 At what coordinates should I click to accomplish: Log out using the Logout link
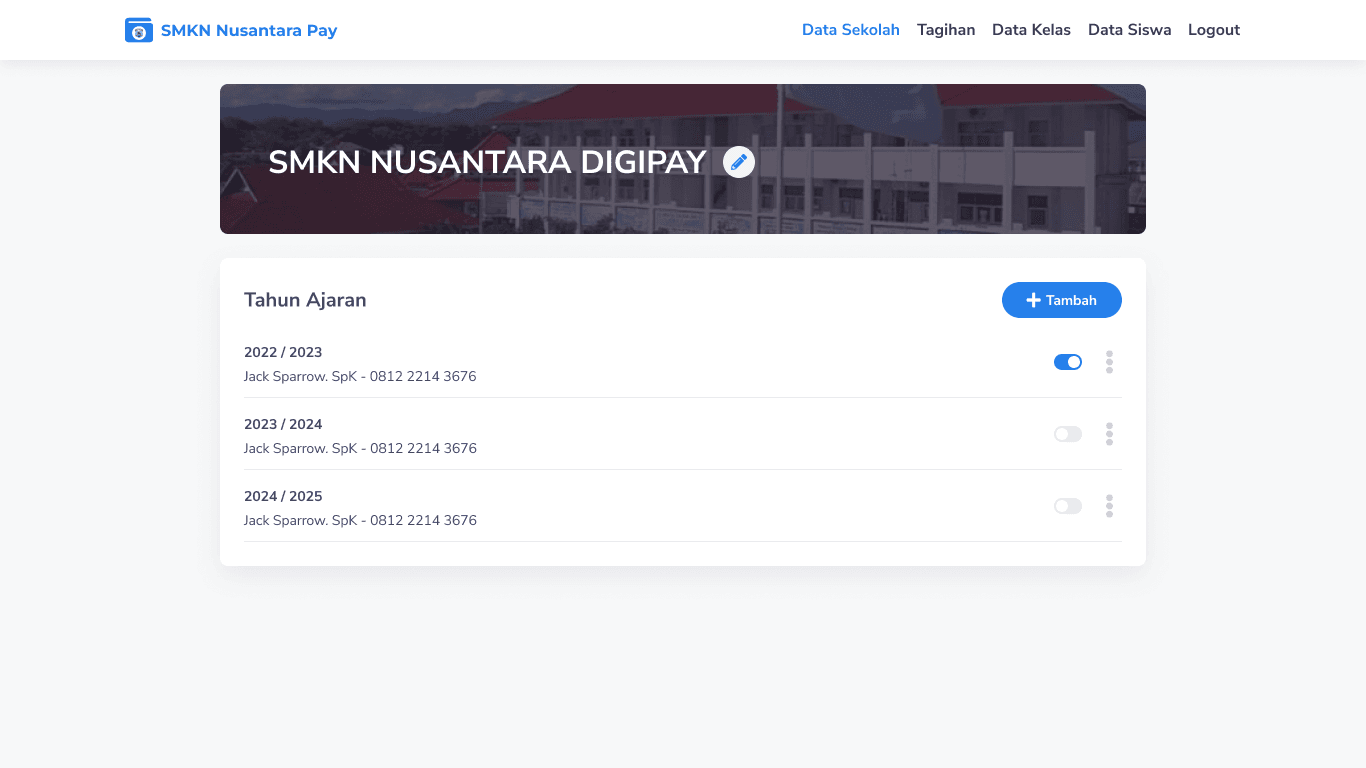(1214, 30)
